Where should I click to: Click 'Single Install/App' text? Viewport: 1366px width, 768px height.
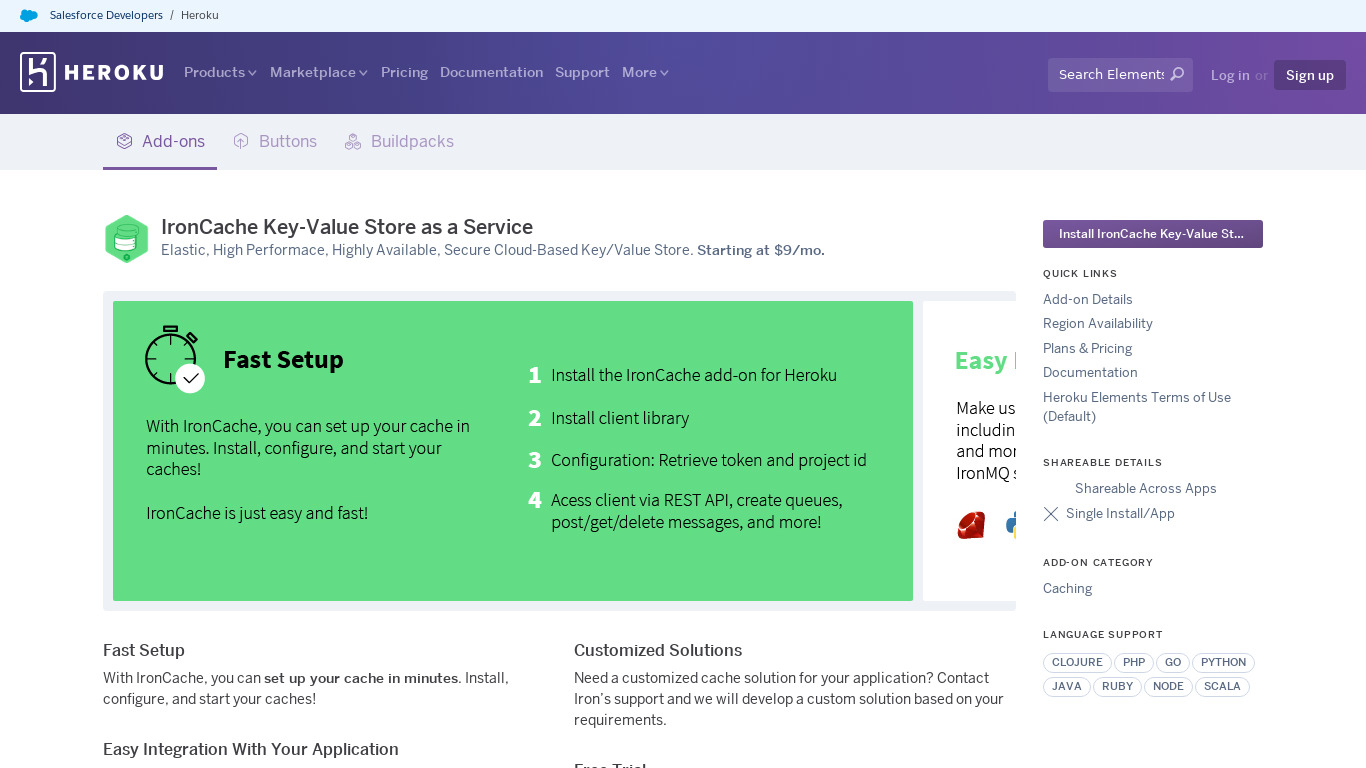coord(1120,514)
